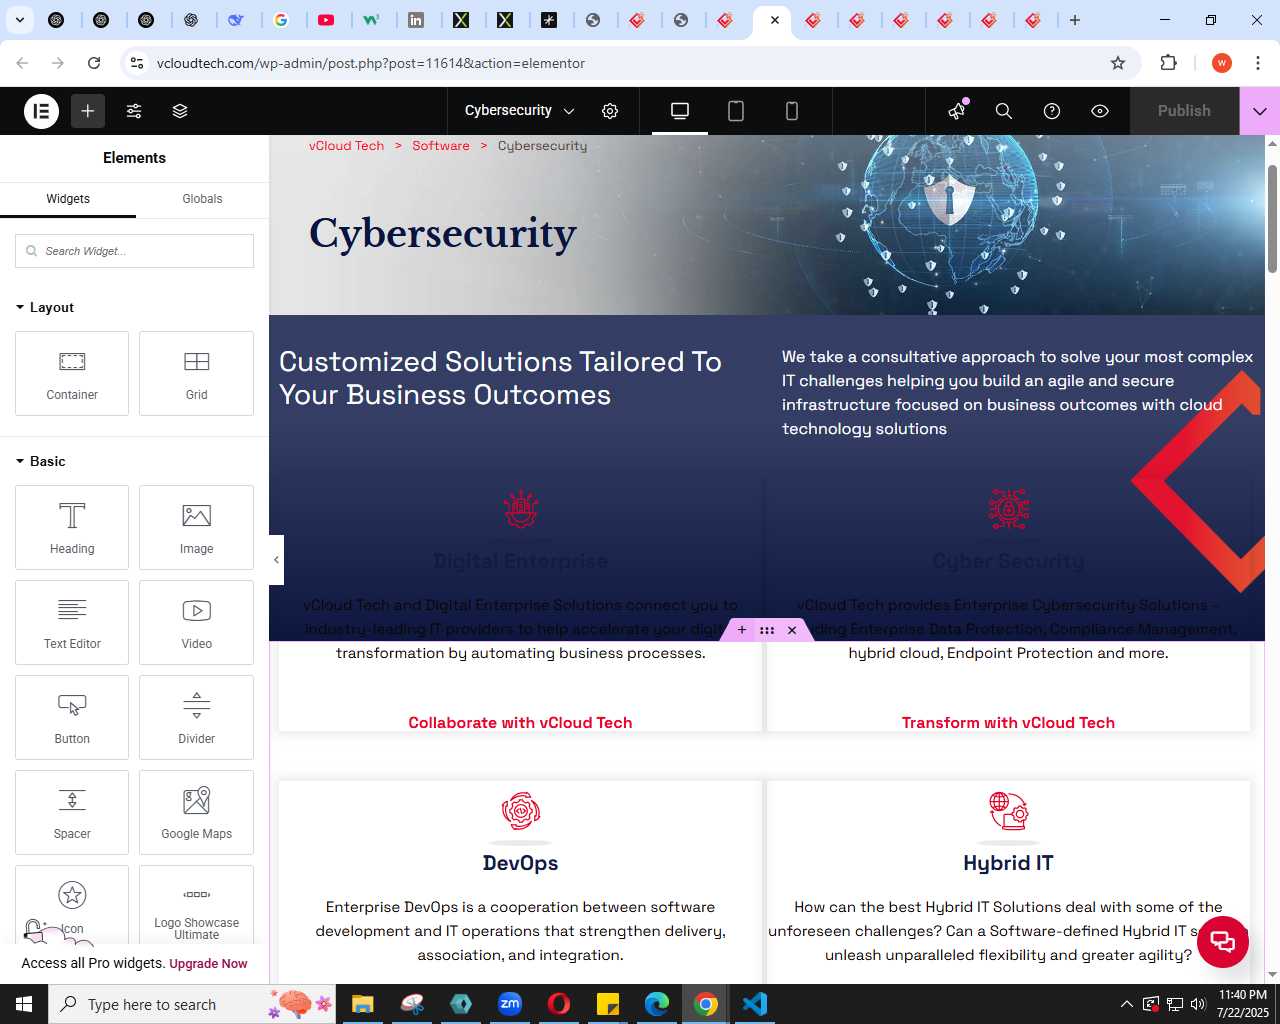
Task: Select the DevOps card heading
Action: pos(520,863)
